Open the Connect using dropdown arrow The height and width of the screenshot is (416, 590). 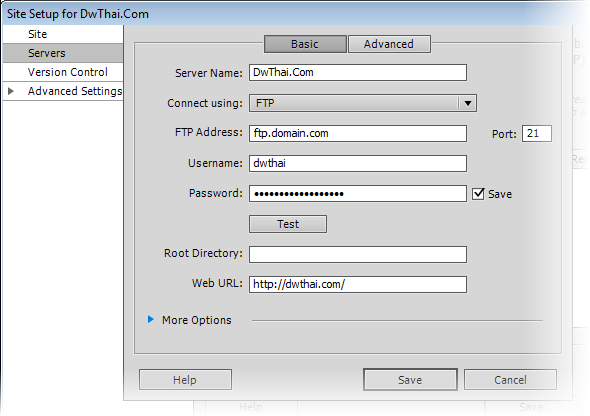pos(468,103)
